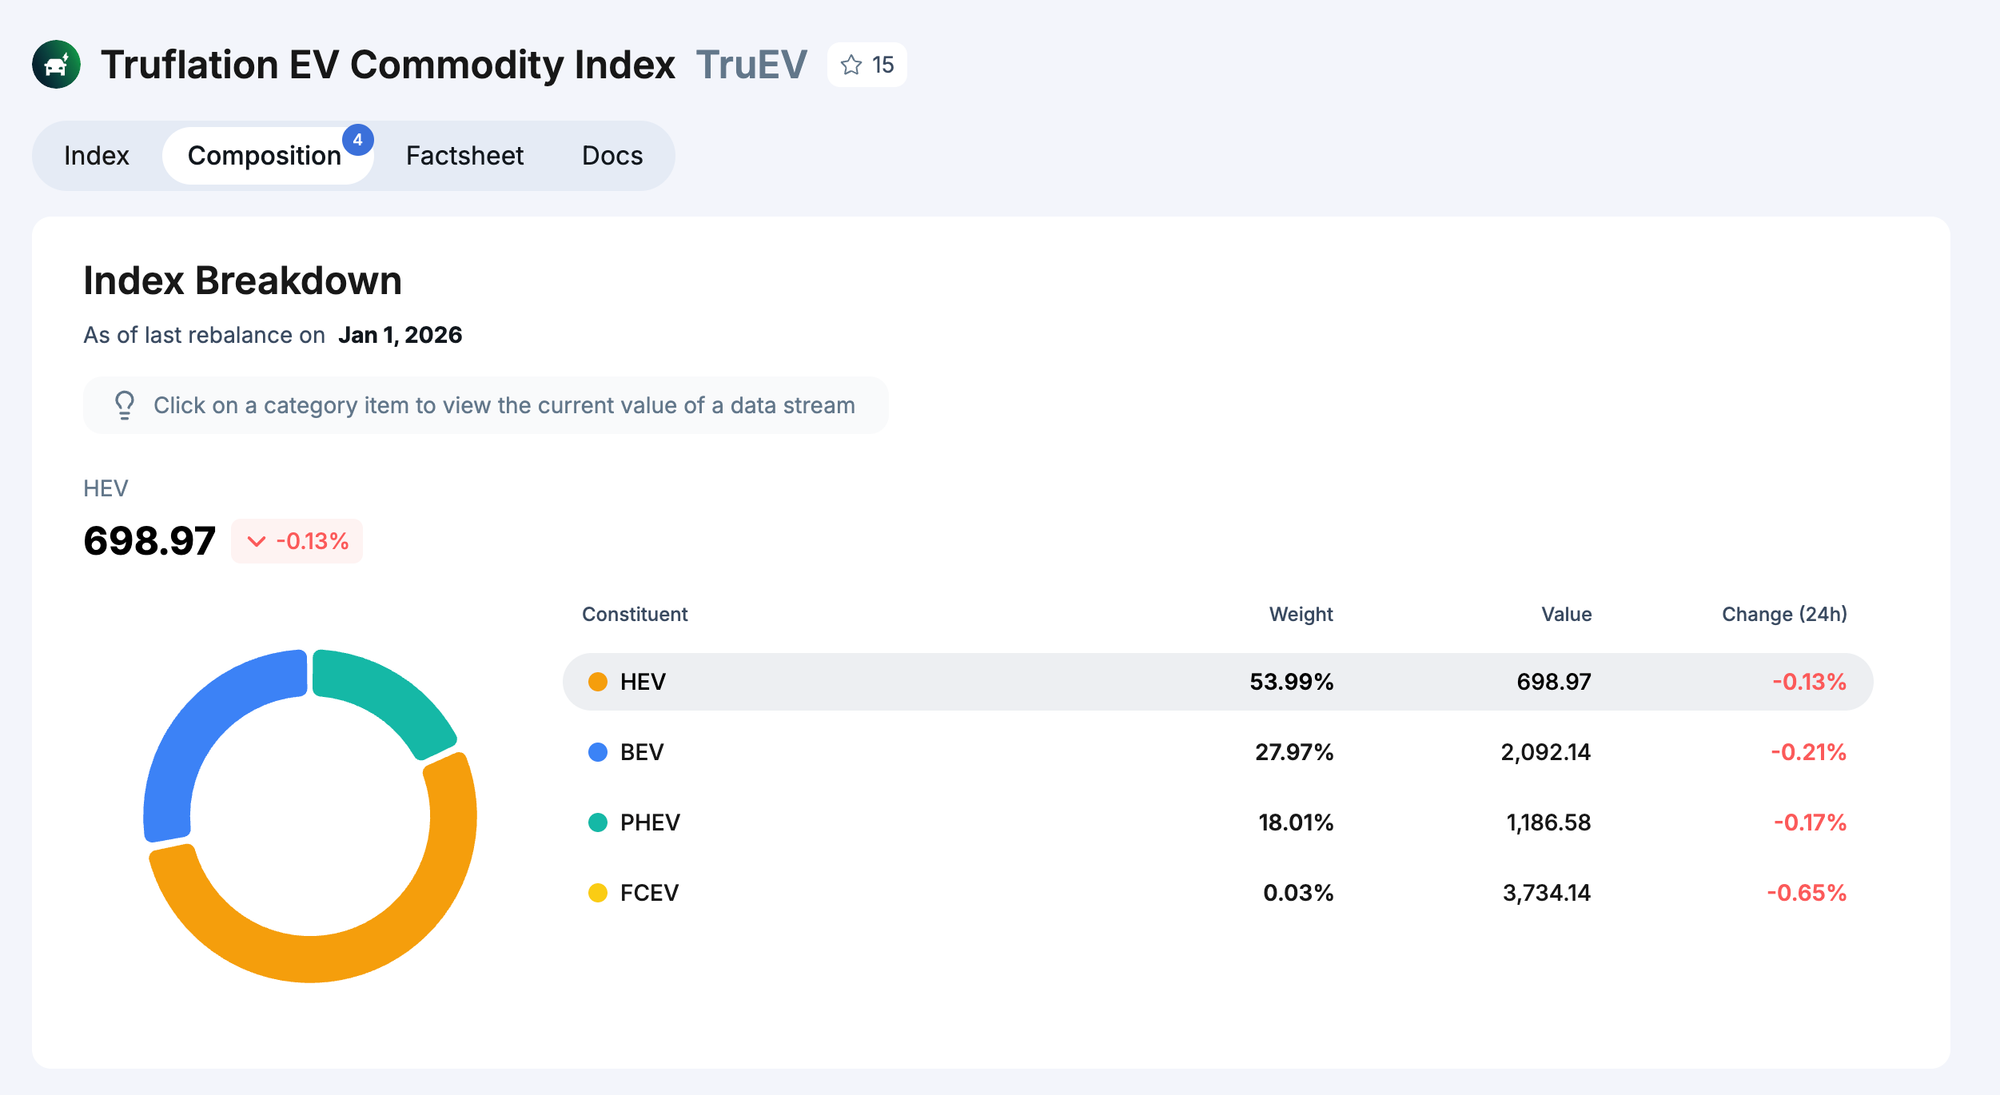Click the Change (24h) column header
The height and width of the screenshot is (1095, 2000).
click(x=1783, y=614)
